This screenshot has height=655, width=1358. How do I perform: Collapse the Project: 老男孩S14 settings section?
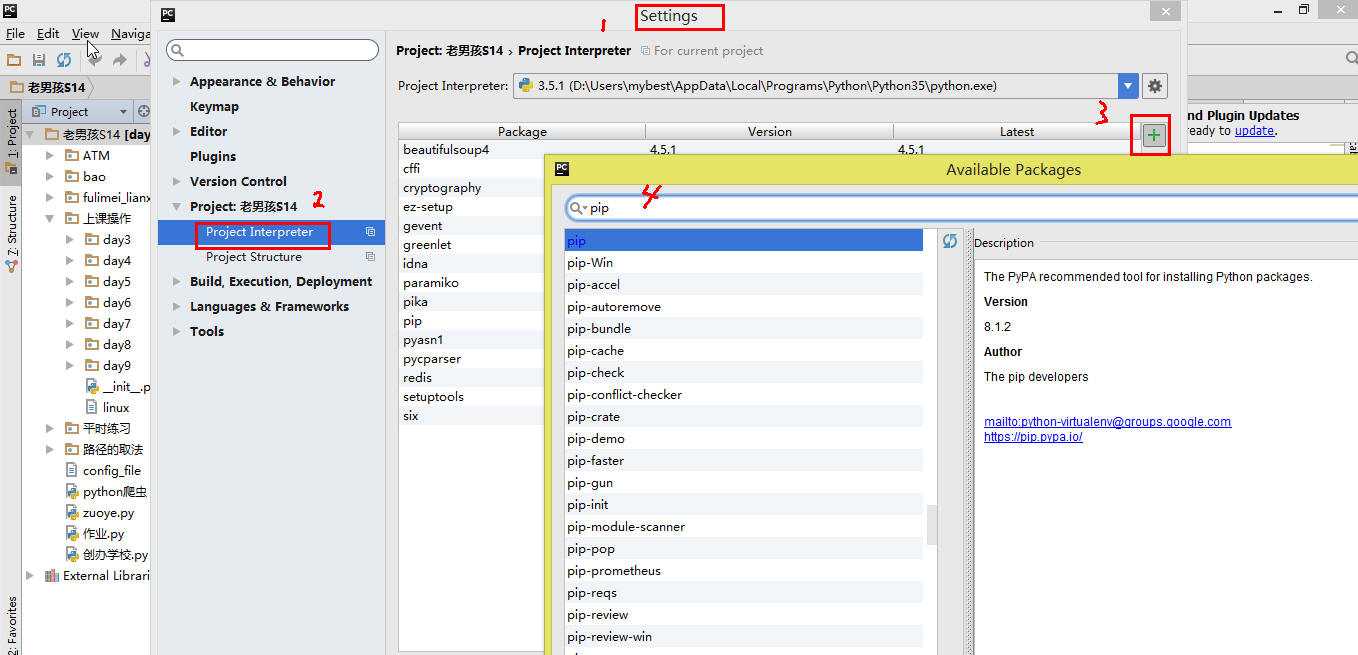pos(177,207)
